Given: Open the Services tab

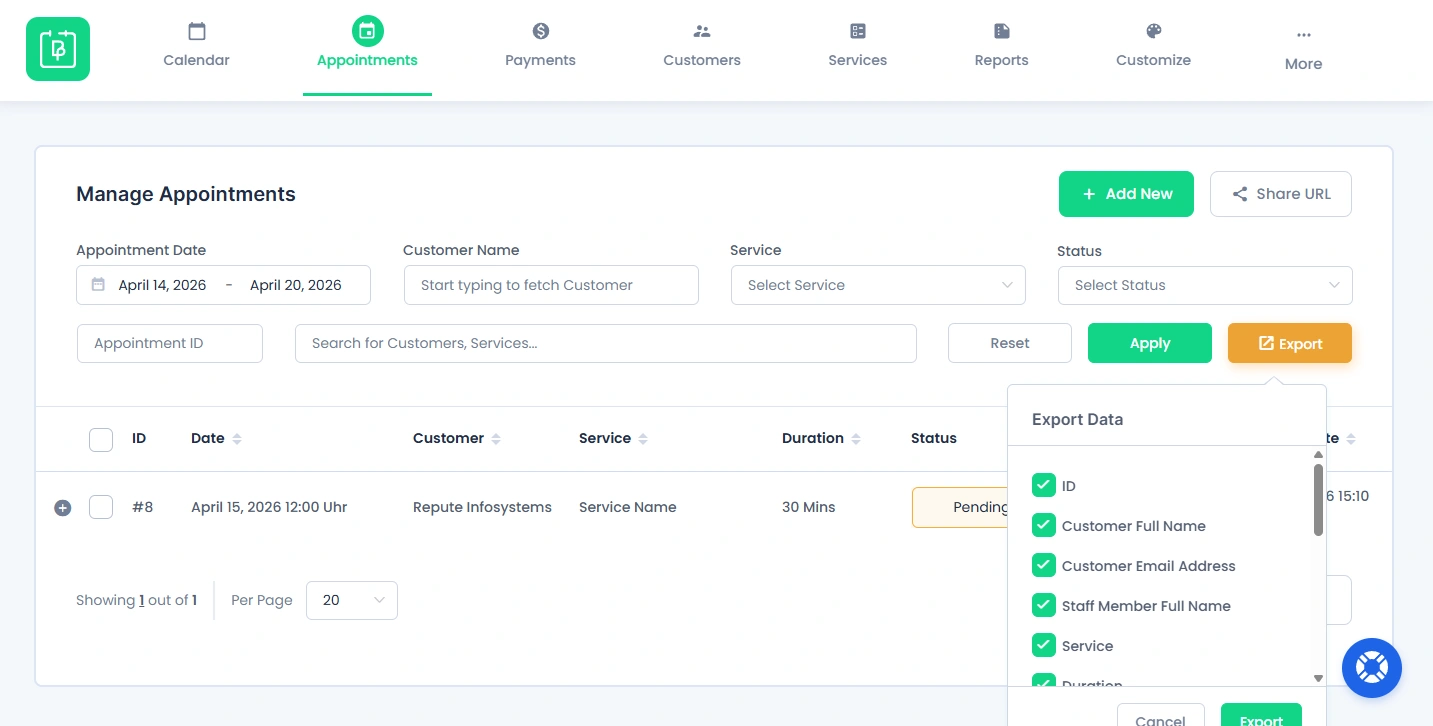Looking at the screenshot, I should point(858,47).
